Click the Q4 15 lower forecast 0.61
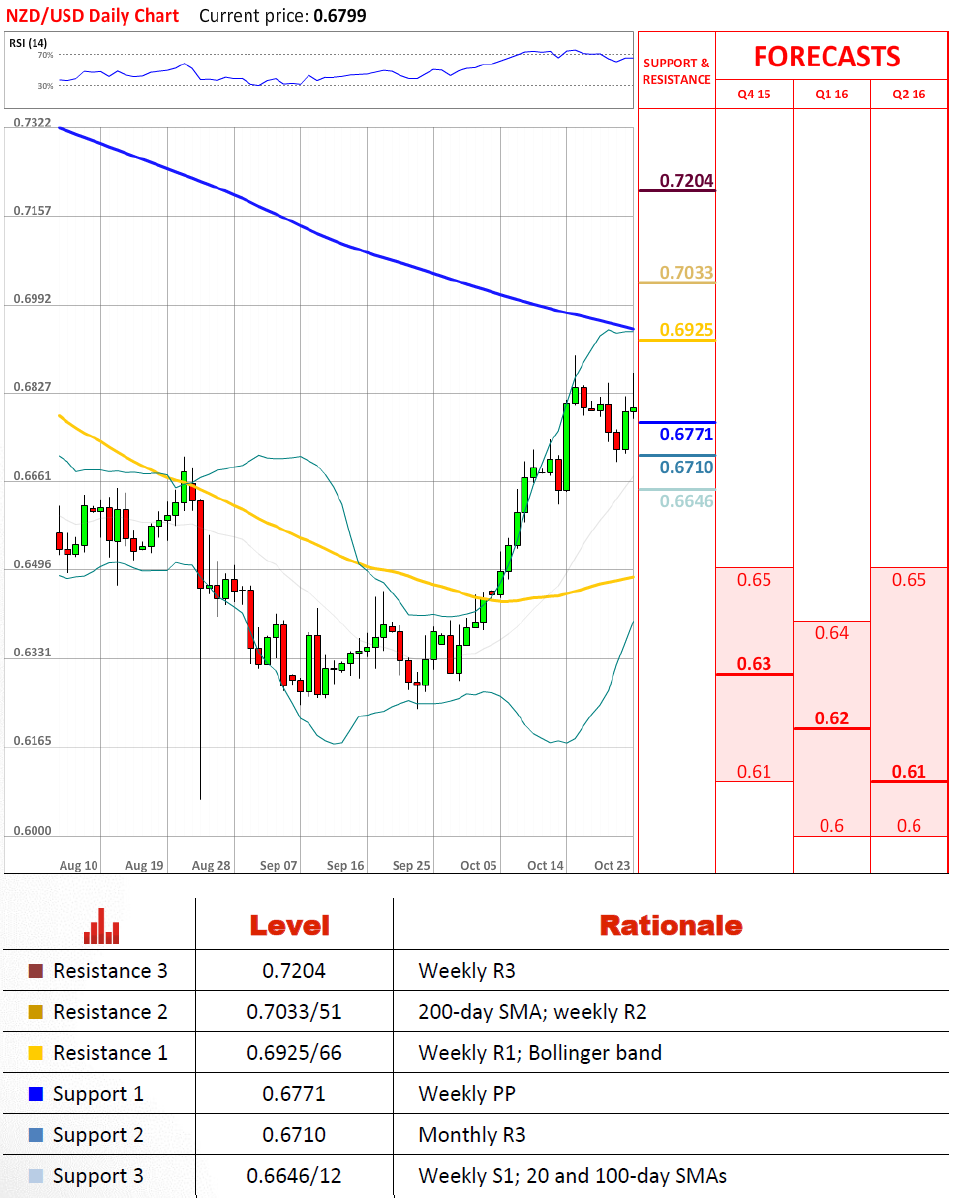 point(754,772)
